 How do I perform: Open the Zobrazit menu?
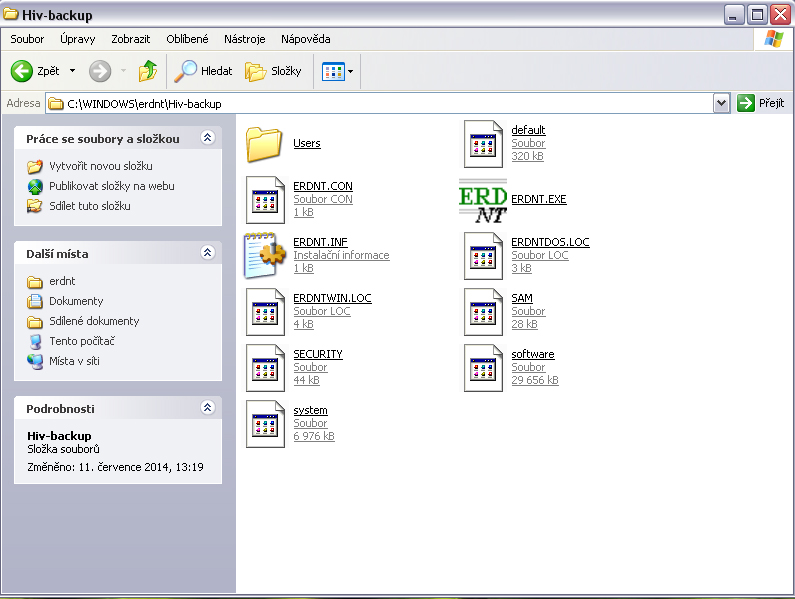click(x=131, y=39)
